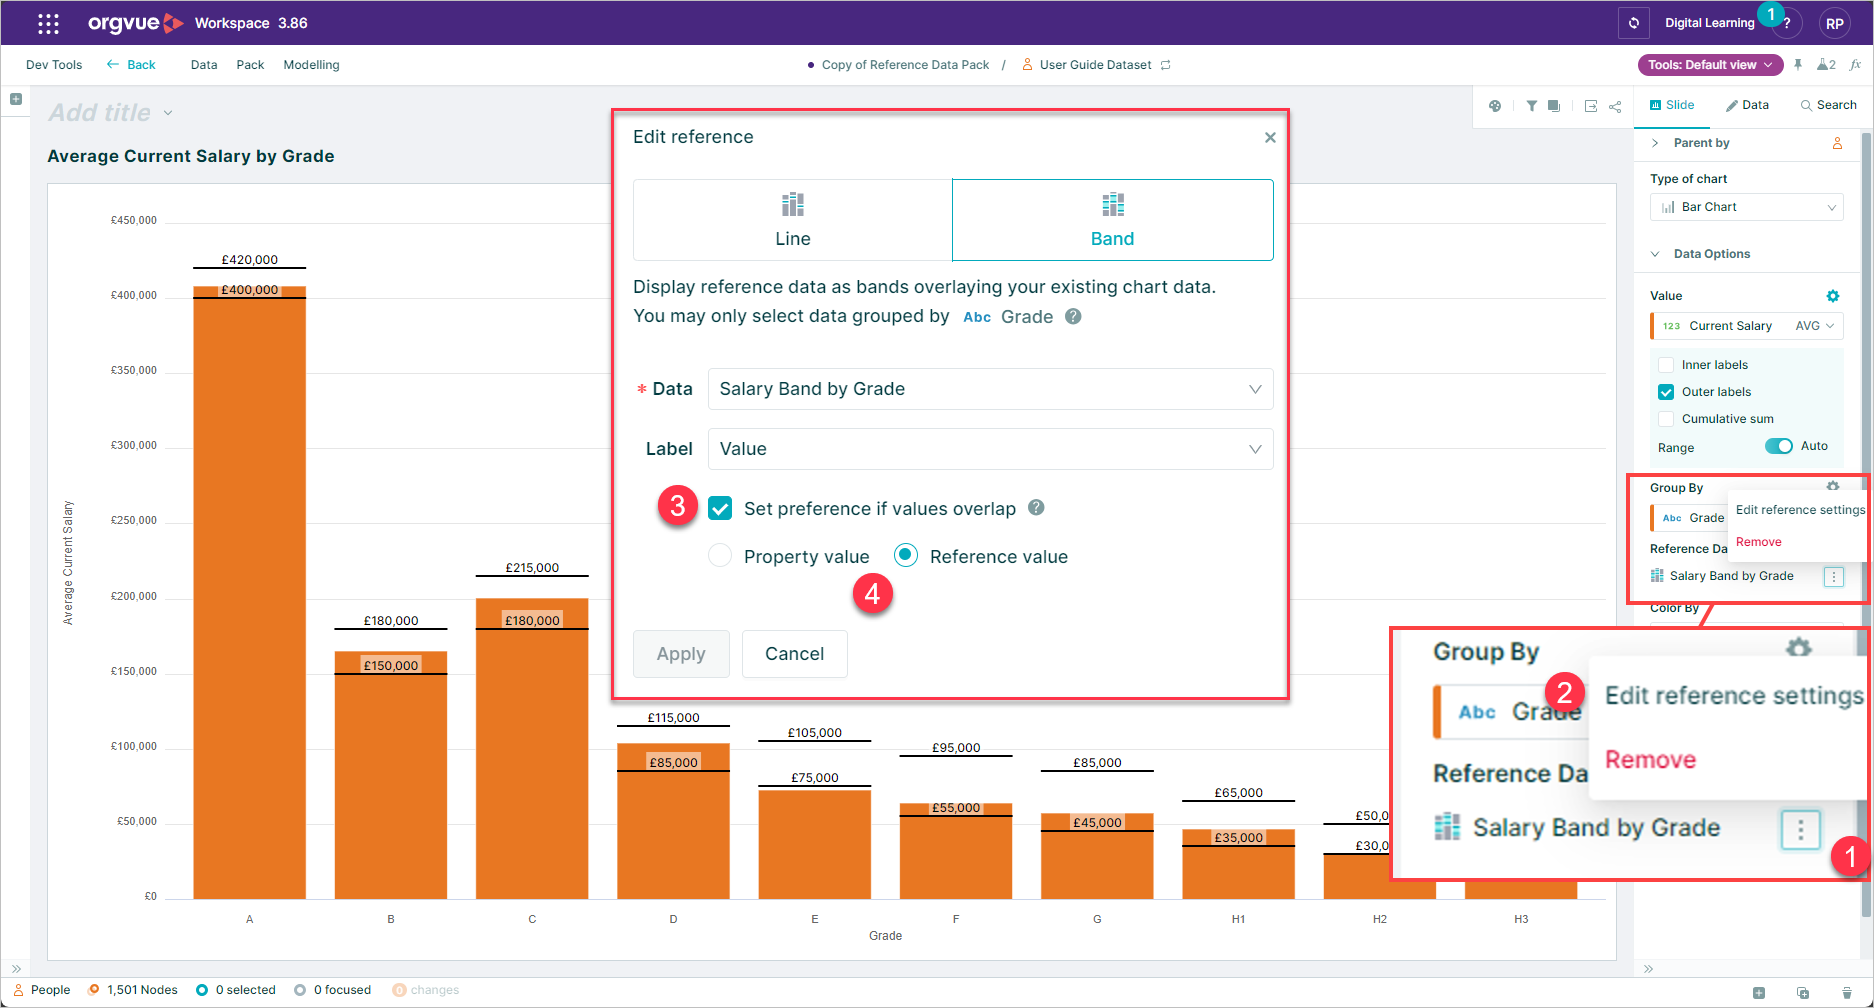This screenshot has height=1008, width=1874.
Task: Open the apps grid in the top bar
Action: pos(47,22)
